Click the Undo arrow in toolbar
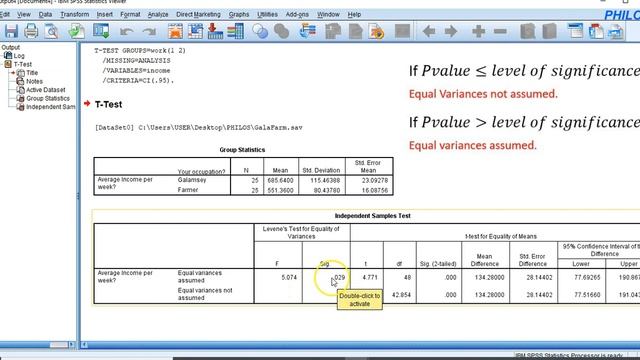640x360 pixels. pyautogui.click(x=127, y=31)
